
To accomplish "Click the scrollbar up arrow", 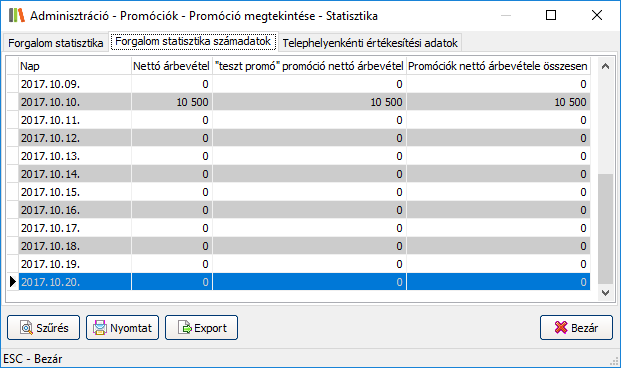I will tap(605, 66).
